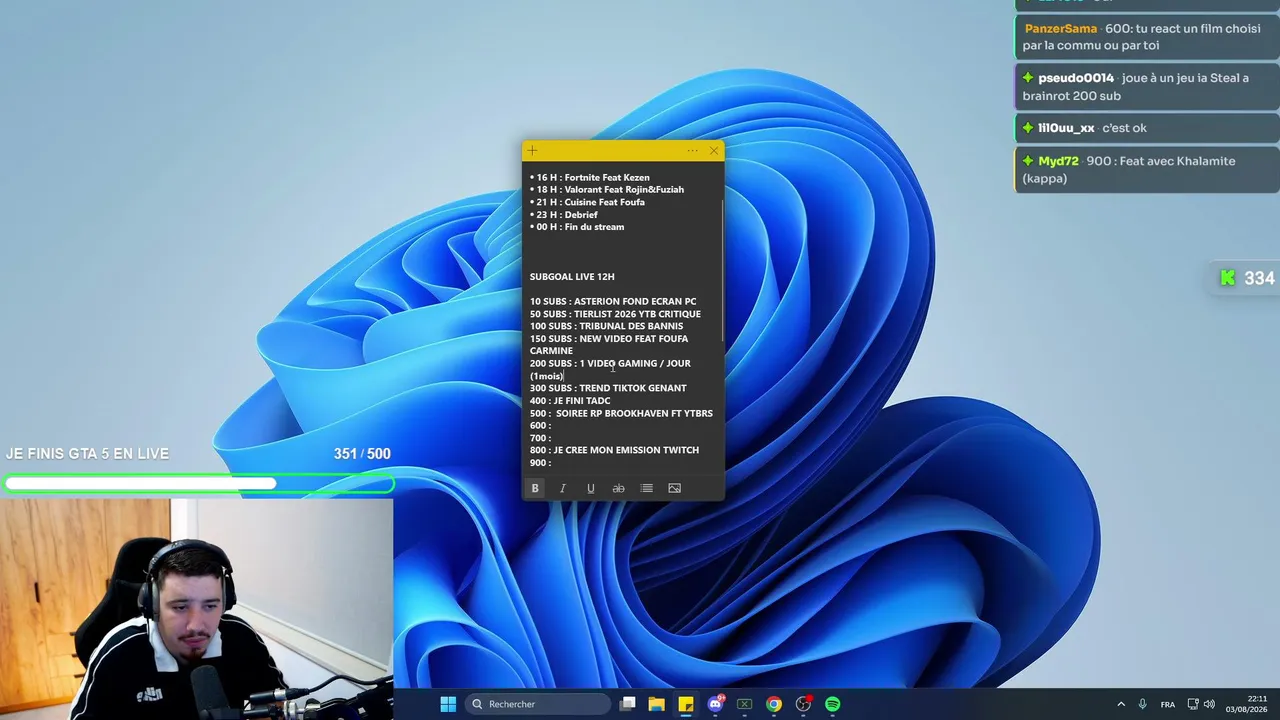
Task: Open the clock showing 22:11 and date
Action: point(1246,704)
